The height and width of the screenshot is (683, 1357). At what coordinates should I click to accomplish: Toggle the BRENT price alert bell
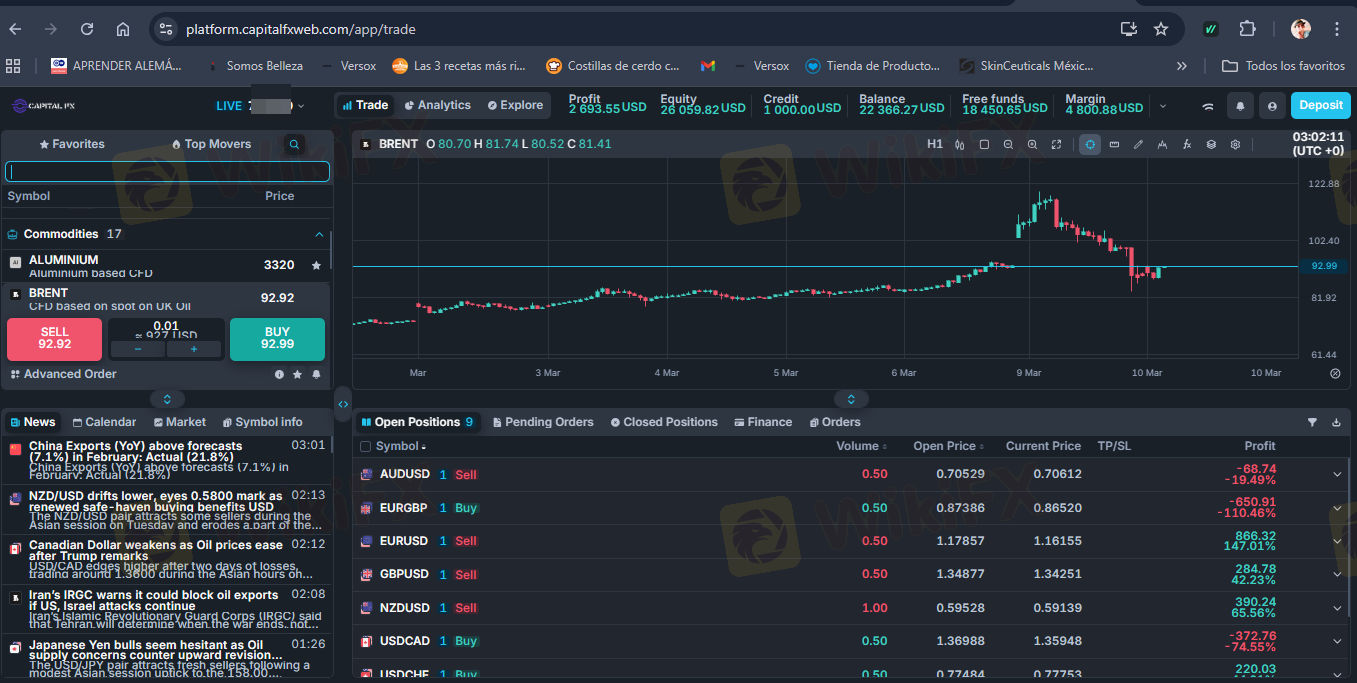(316, 374)
